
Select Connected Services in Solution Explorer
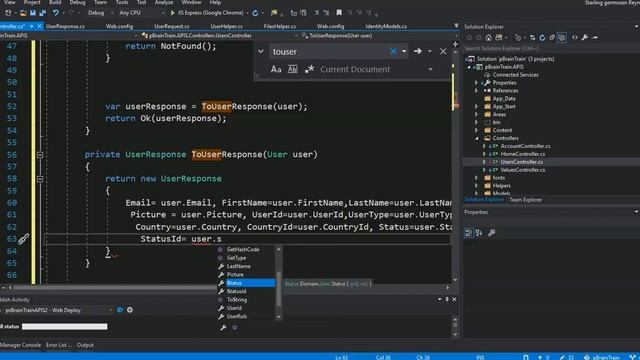pos(515,75)
